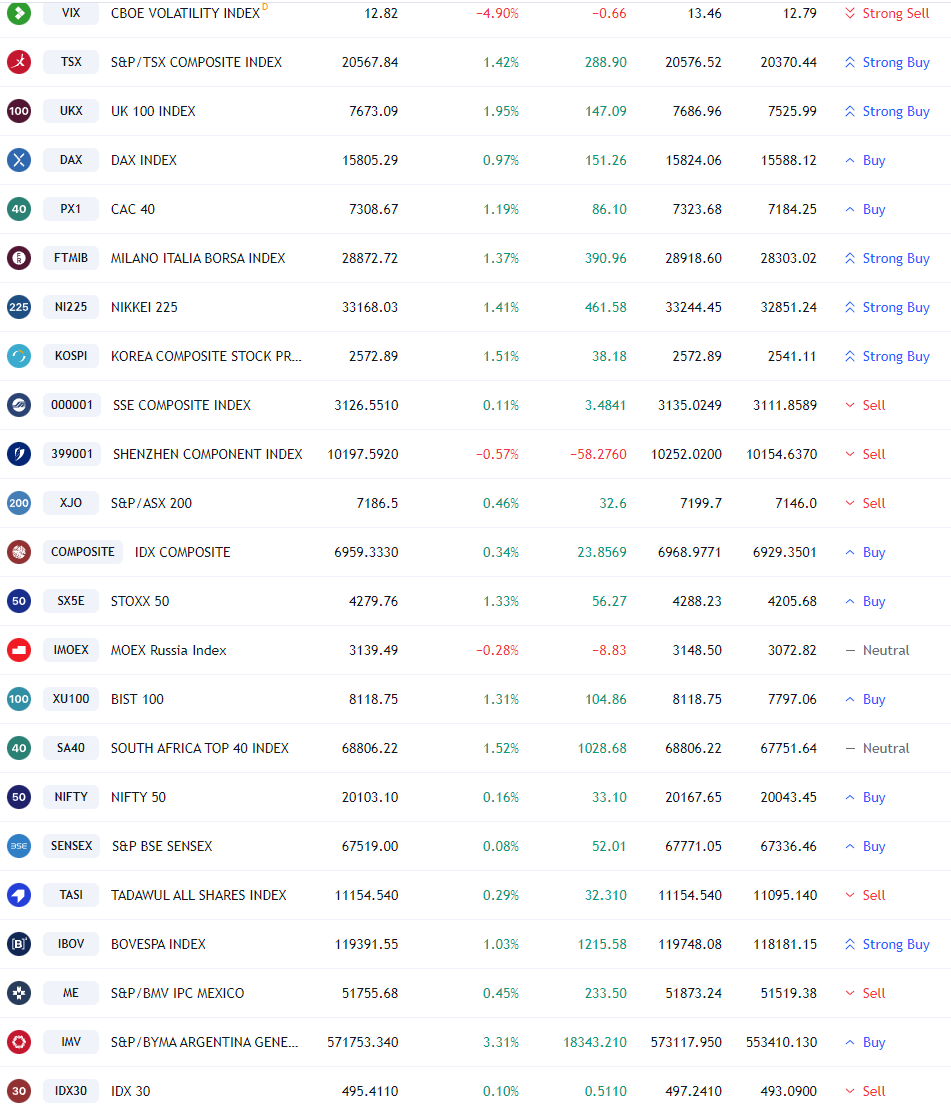
Task: Open the NI225 ticker symbol
Action: coord(71,307)
